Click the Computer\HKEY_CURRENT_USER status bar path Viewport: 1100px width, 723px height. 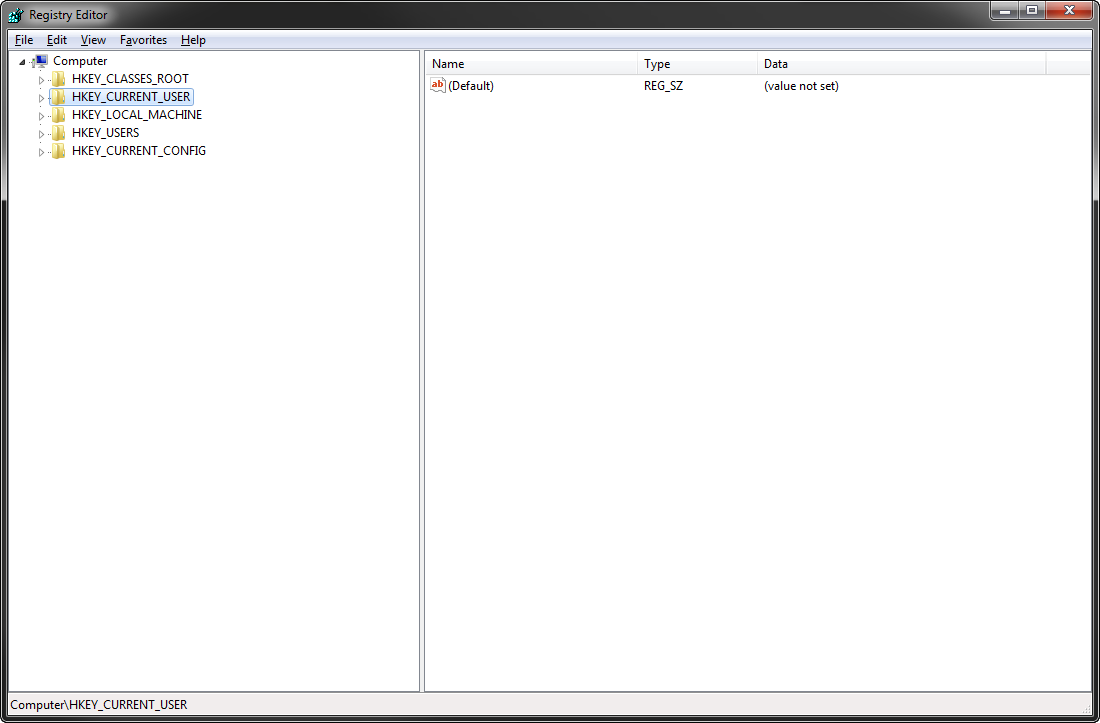[x=99, y=705]
